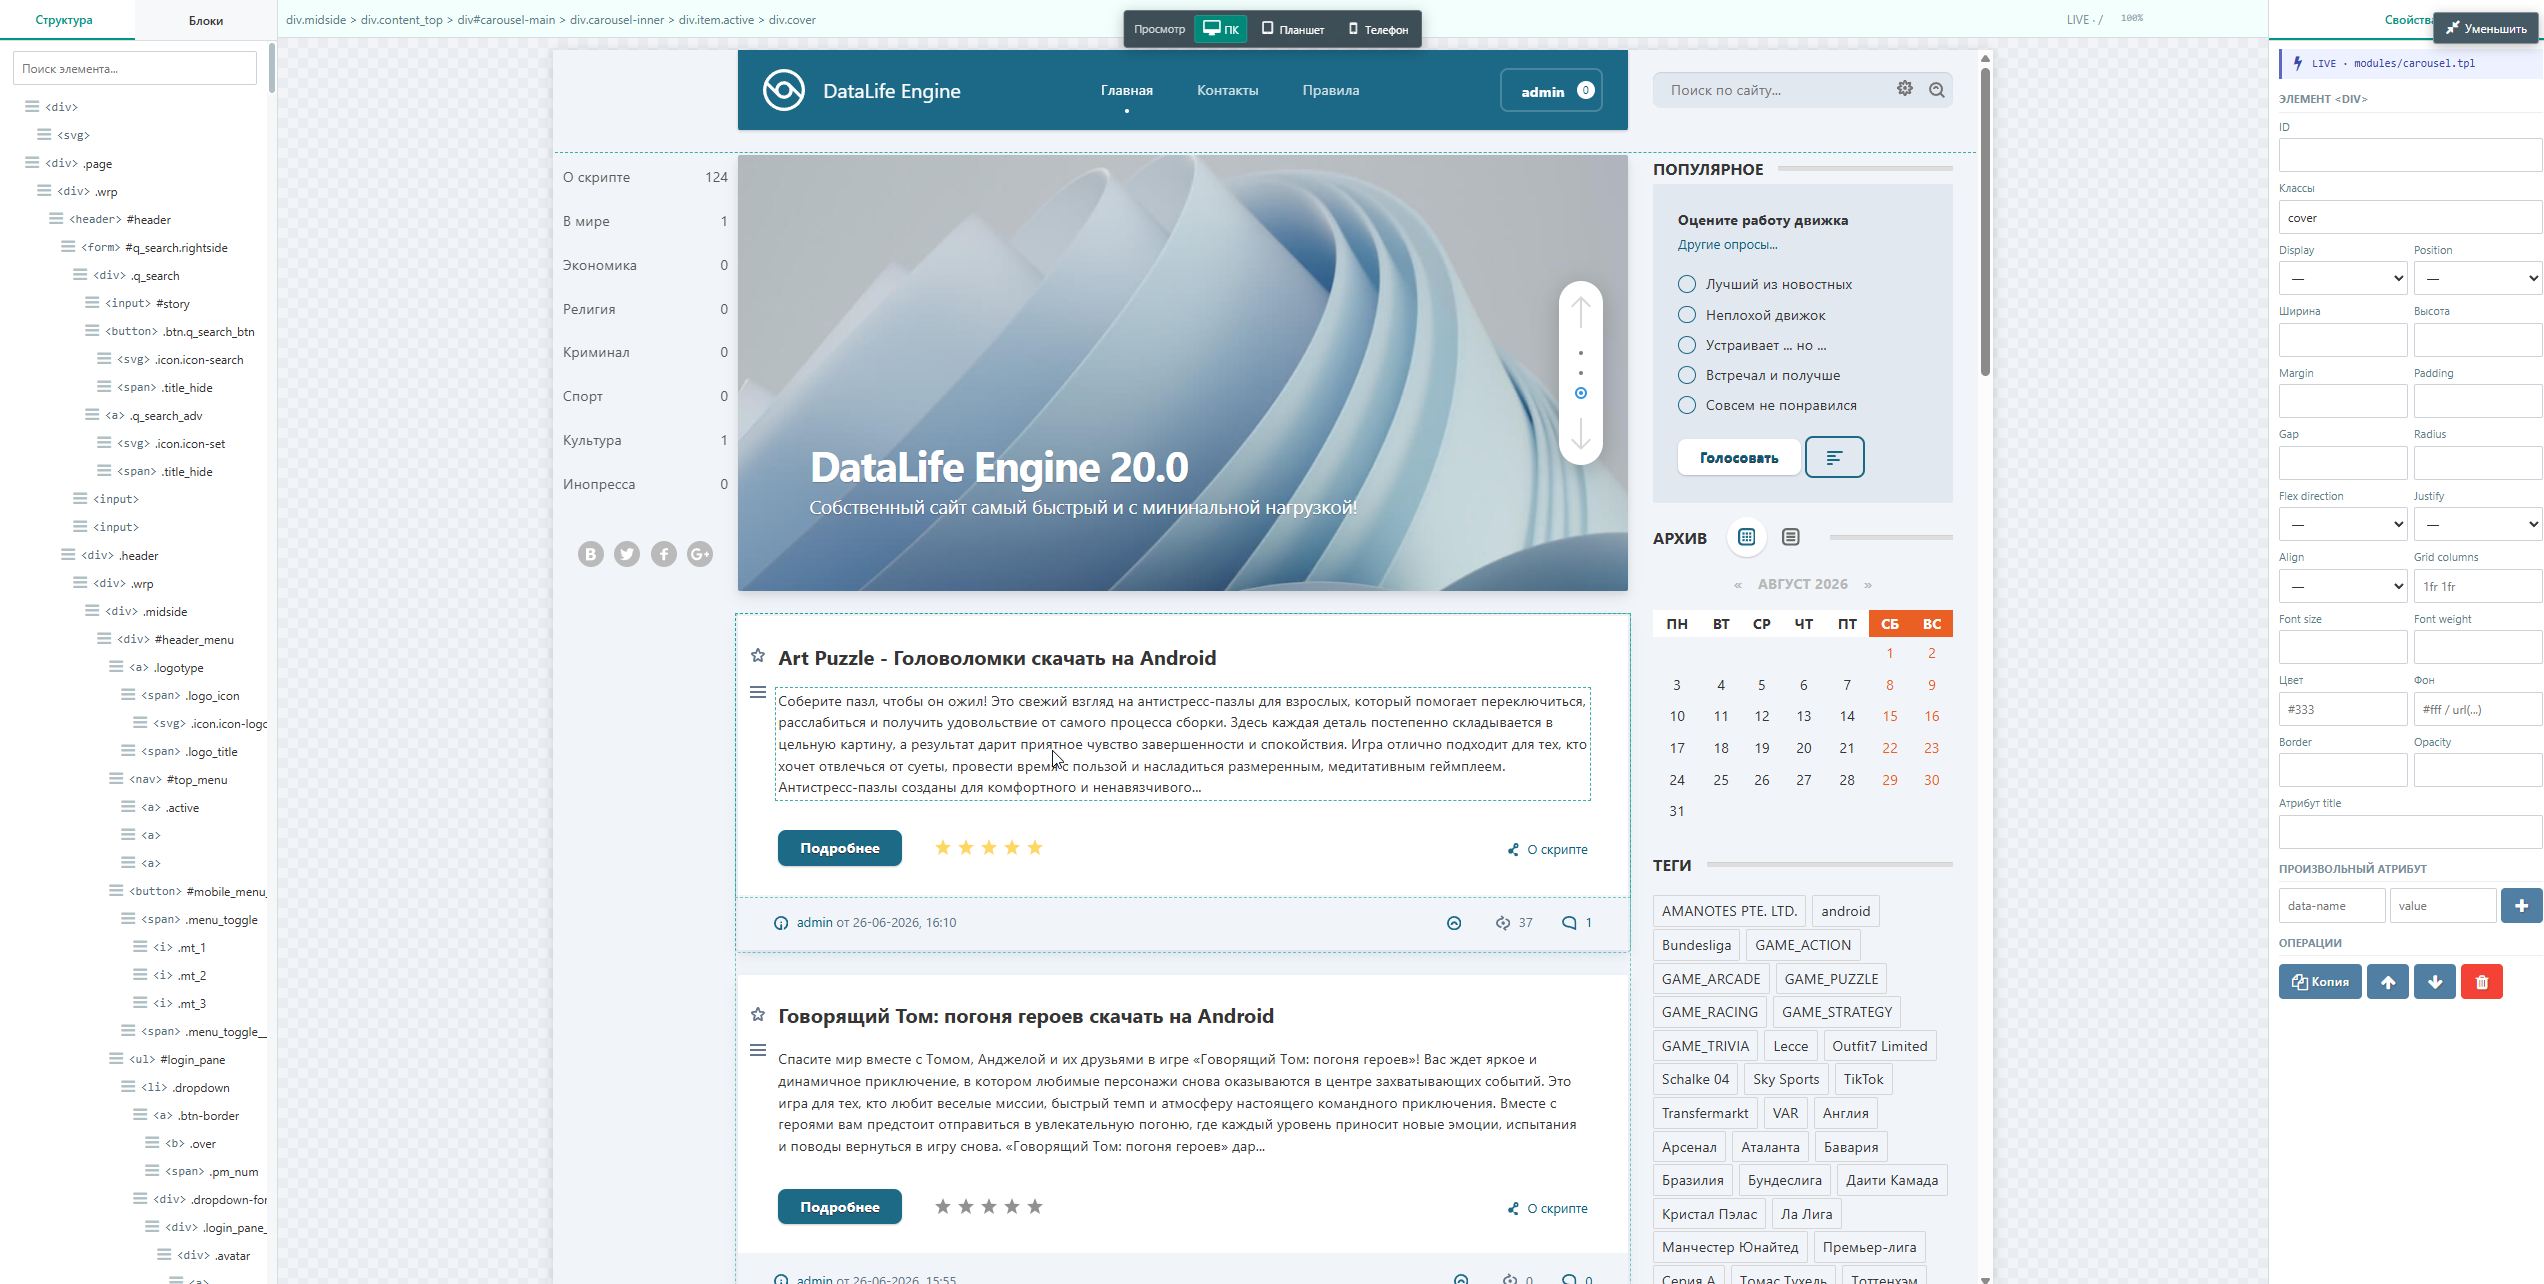Viewport: 2544px width, 1284px height.
Task: Click the preview pane vertical scrollbar
Action: (x=1985, y=220)
